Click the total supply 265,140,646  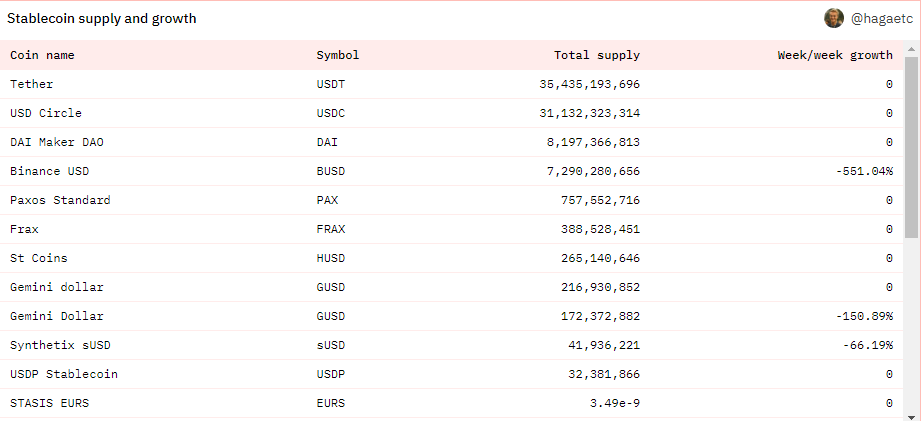point(600,258)
